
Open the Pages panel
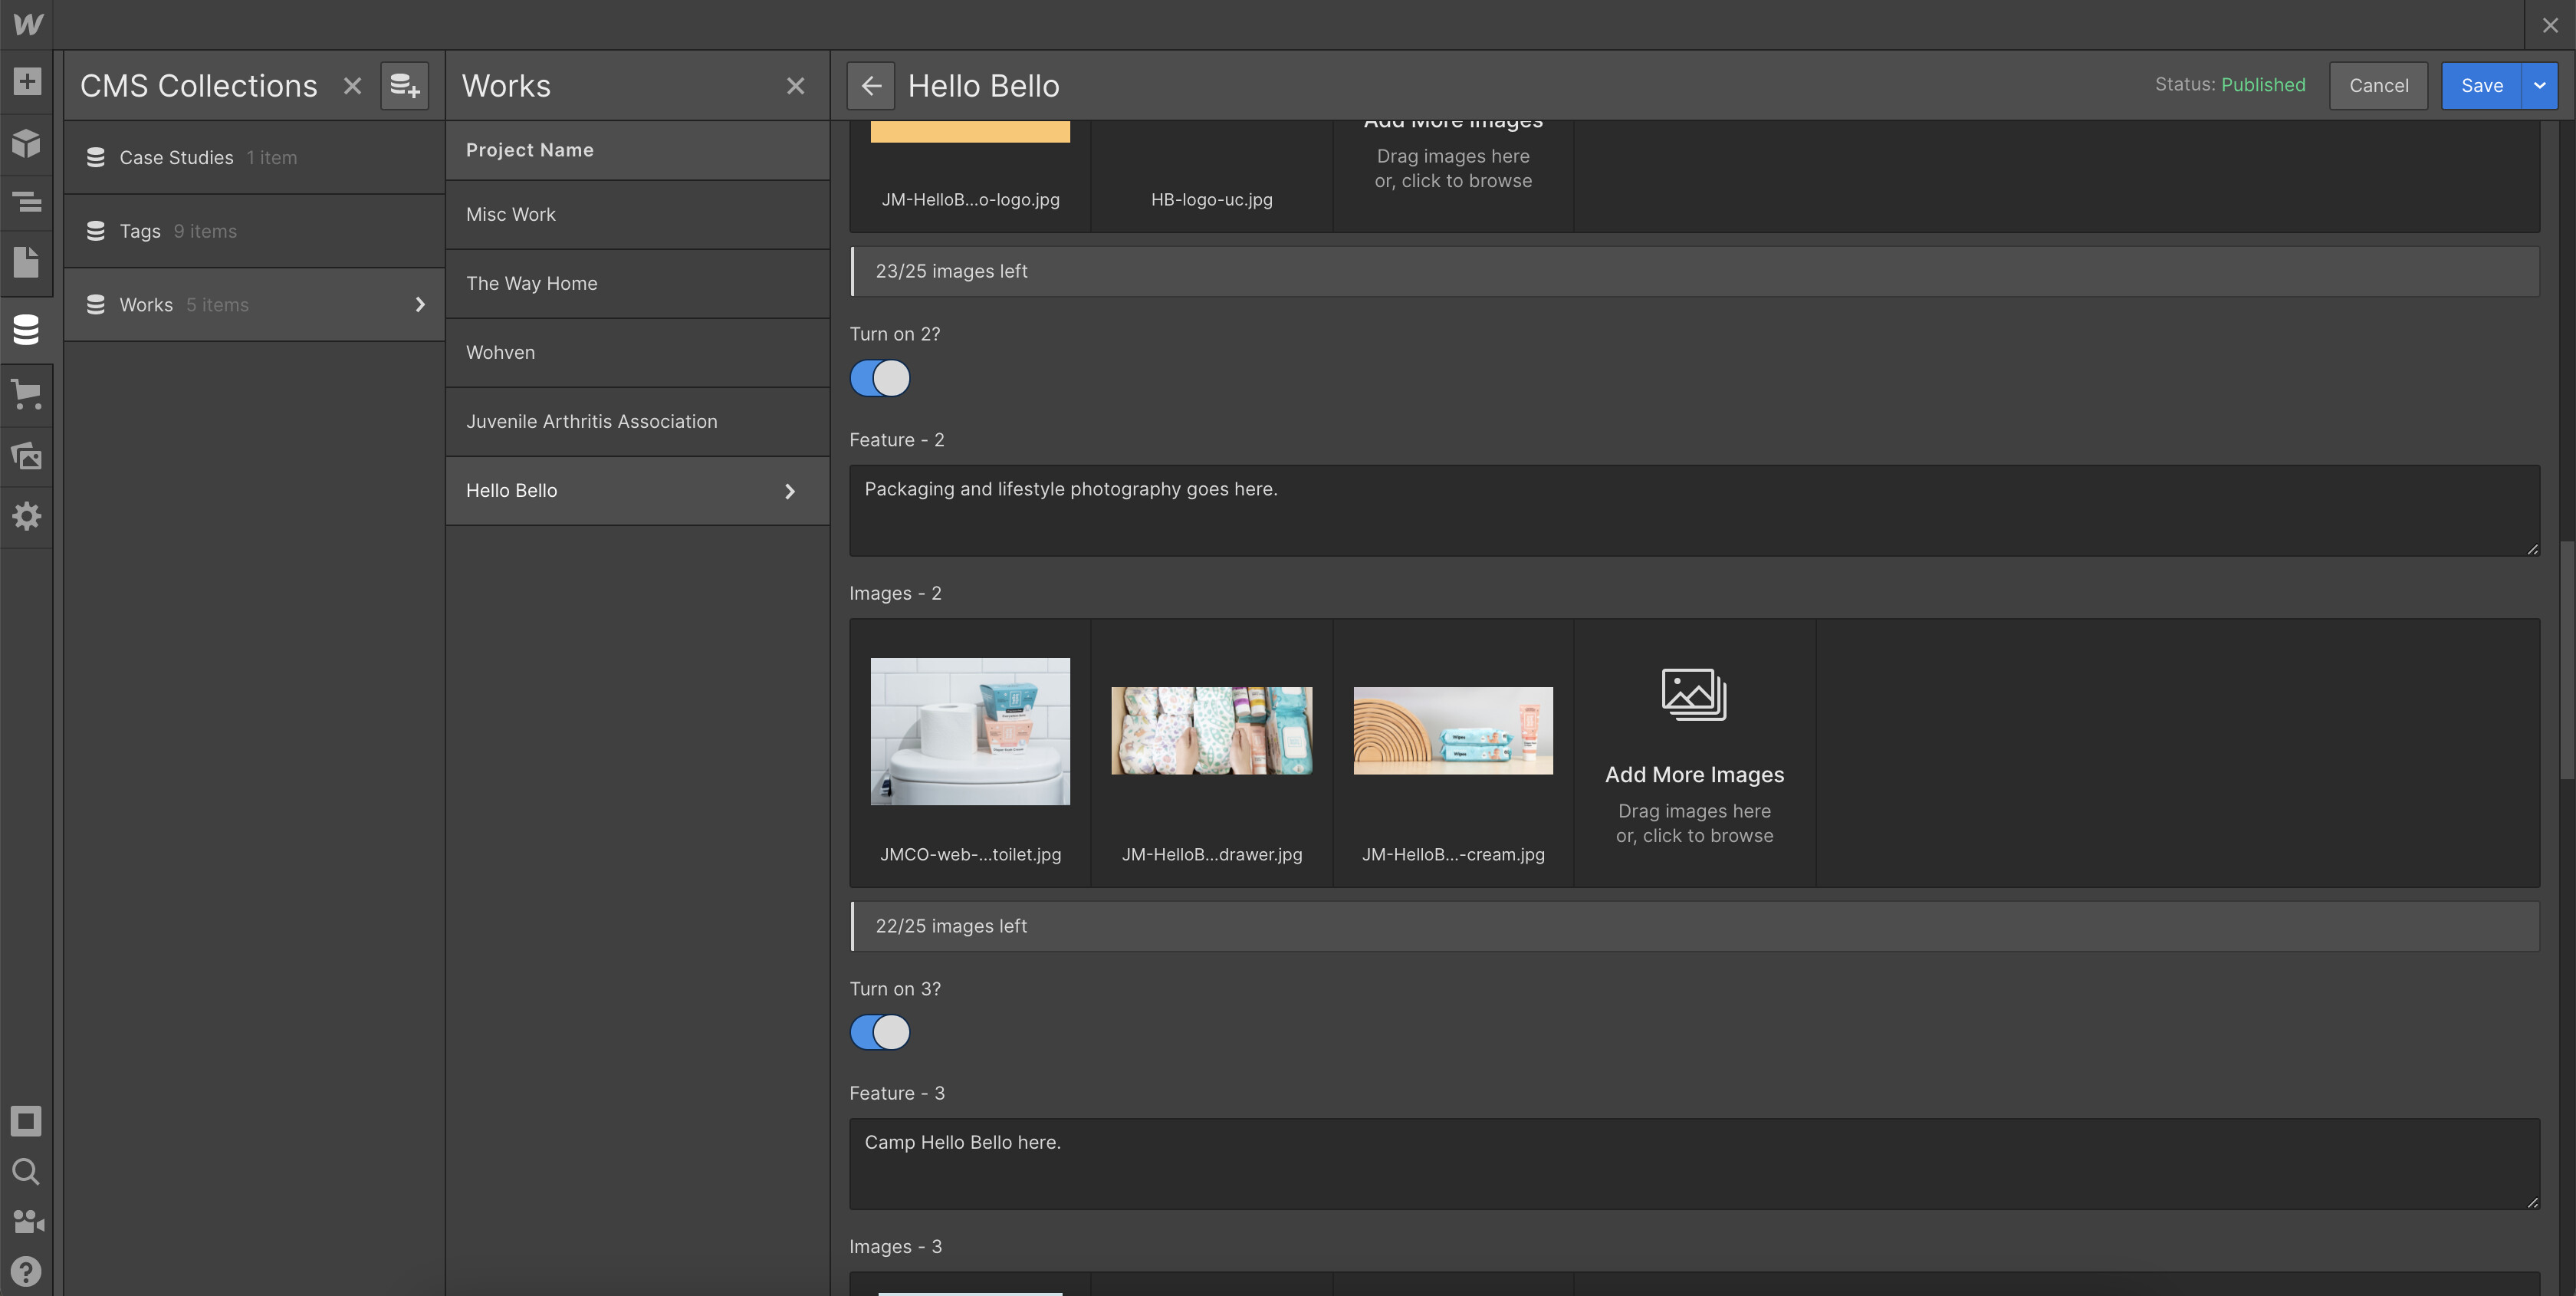click(27, 263)
